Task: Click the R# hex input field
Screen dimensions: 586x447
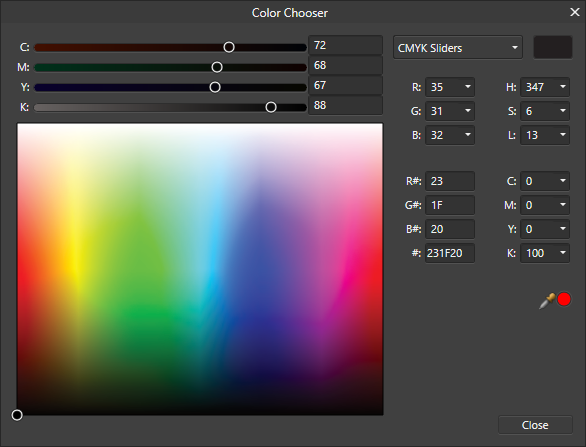Action: pyautogui.click(x=450, y=181)
